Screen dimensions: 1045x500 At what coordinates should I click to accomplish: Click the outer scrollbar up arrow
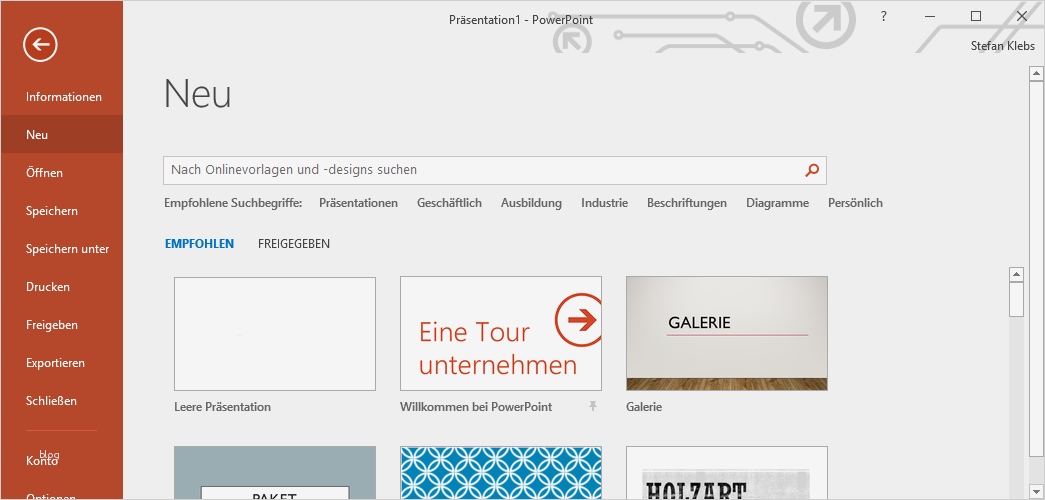[1036, 72]
